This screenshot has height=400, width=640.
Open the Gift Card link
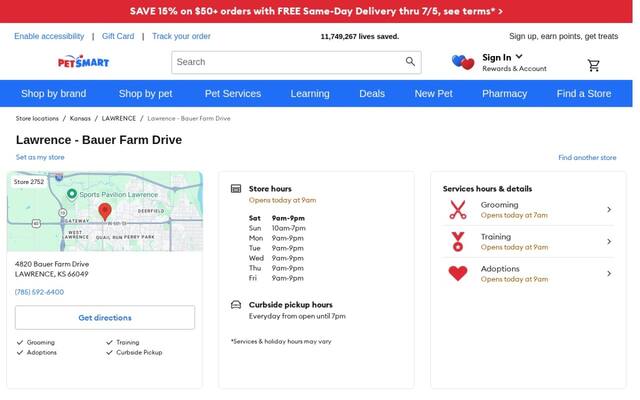click(118, 36)
